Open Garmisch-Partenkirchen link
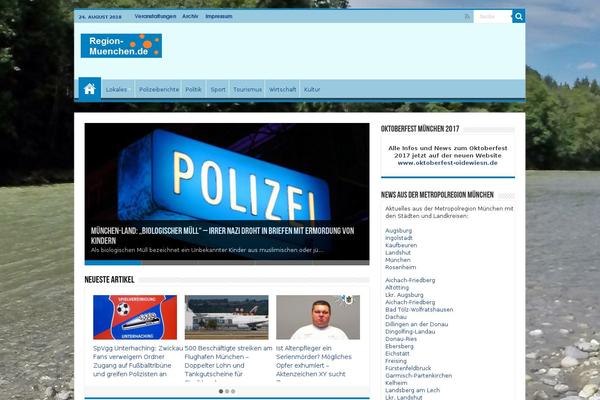The image size is (600, 400). (419, 376)
